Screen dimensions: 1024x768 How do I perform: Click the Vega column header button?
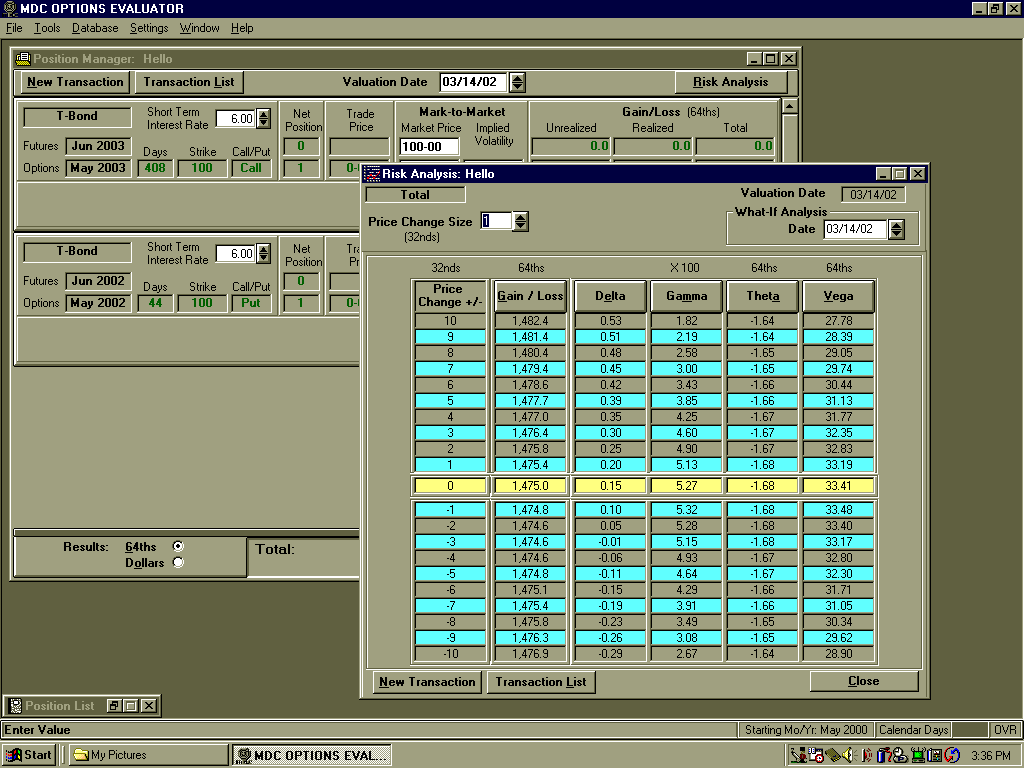(x=838, y=296)
